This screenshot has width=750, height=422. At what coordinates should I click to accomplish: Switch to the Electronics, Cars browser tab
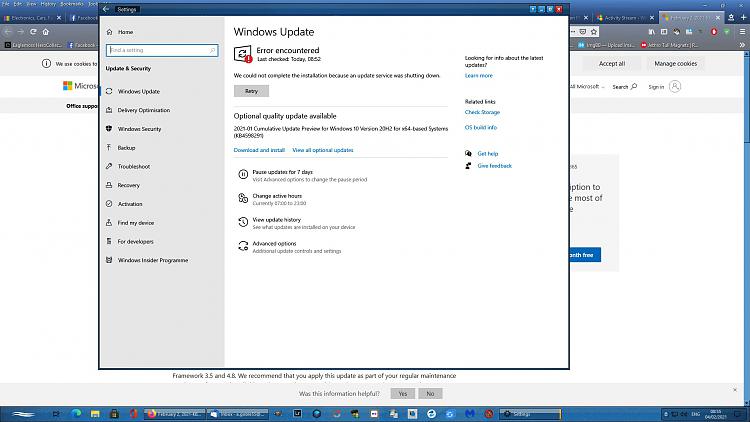coord(30,18)
